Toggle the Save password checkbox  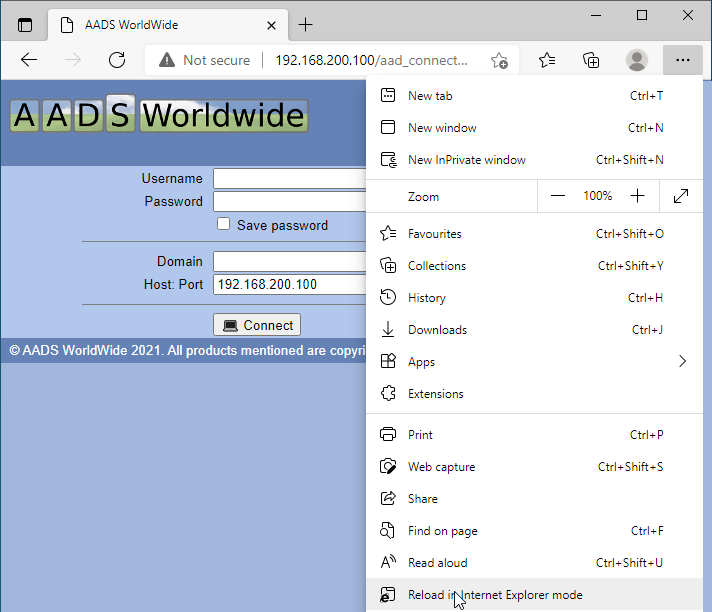coord(224,225)
